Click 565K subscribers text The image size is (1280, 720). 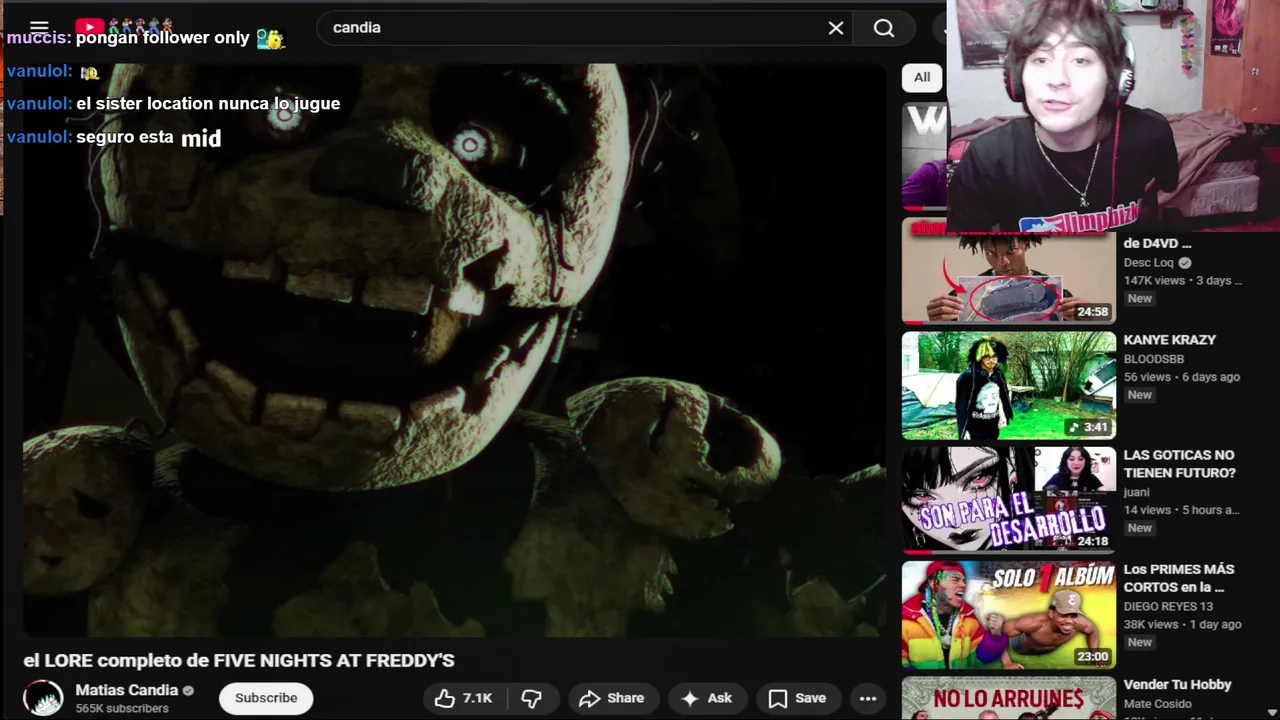tap(122, 709)
